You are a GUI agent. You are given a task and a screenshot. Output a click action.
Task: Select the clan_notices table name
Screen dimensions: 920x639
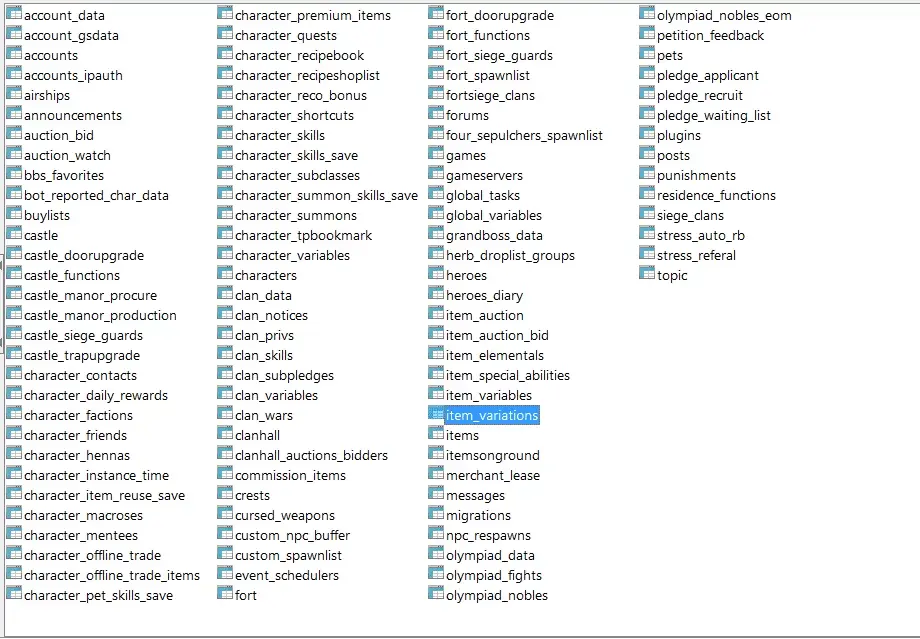coord(271,316)
